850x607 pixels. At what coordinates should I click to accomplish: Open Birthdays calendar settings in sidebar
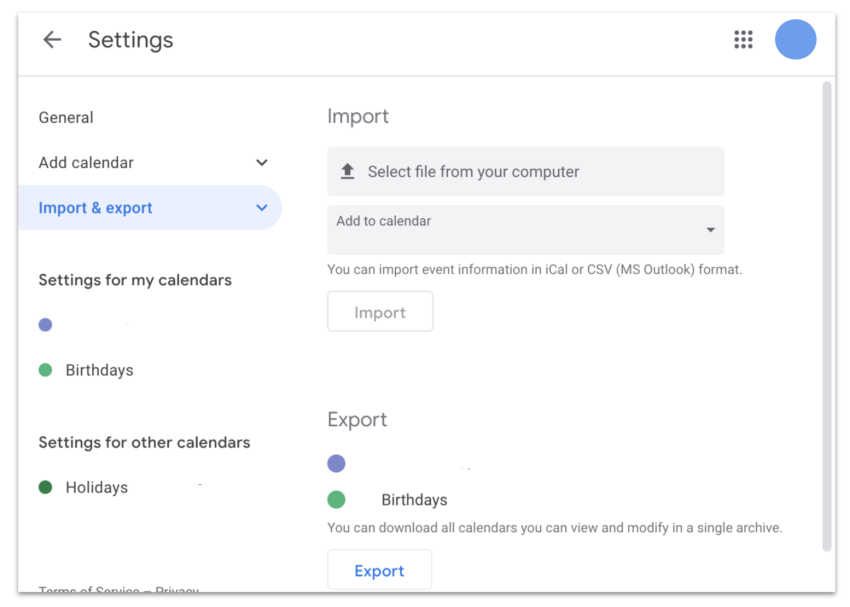click(x=99, y=370)
